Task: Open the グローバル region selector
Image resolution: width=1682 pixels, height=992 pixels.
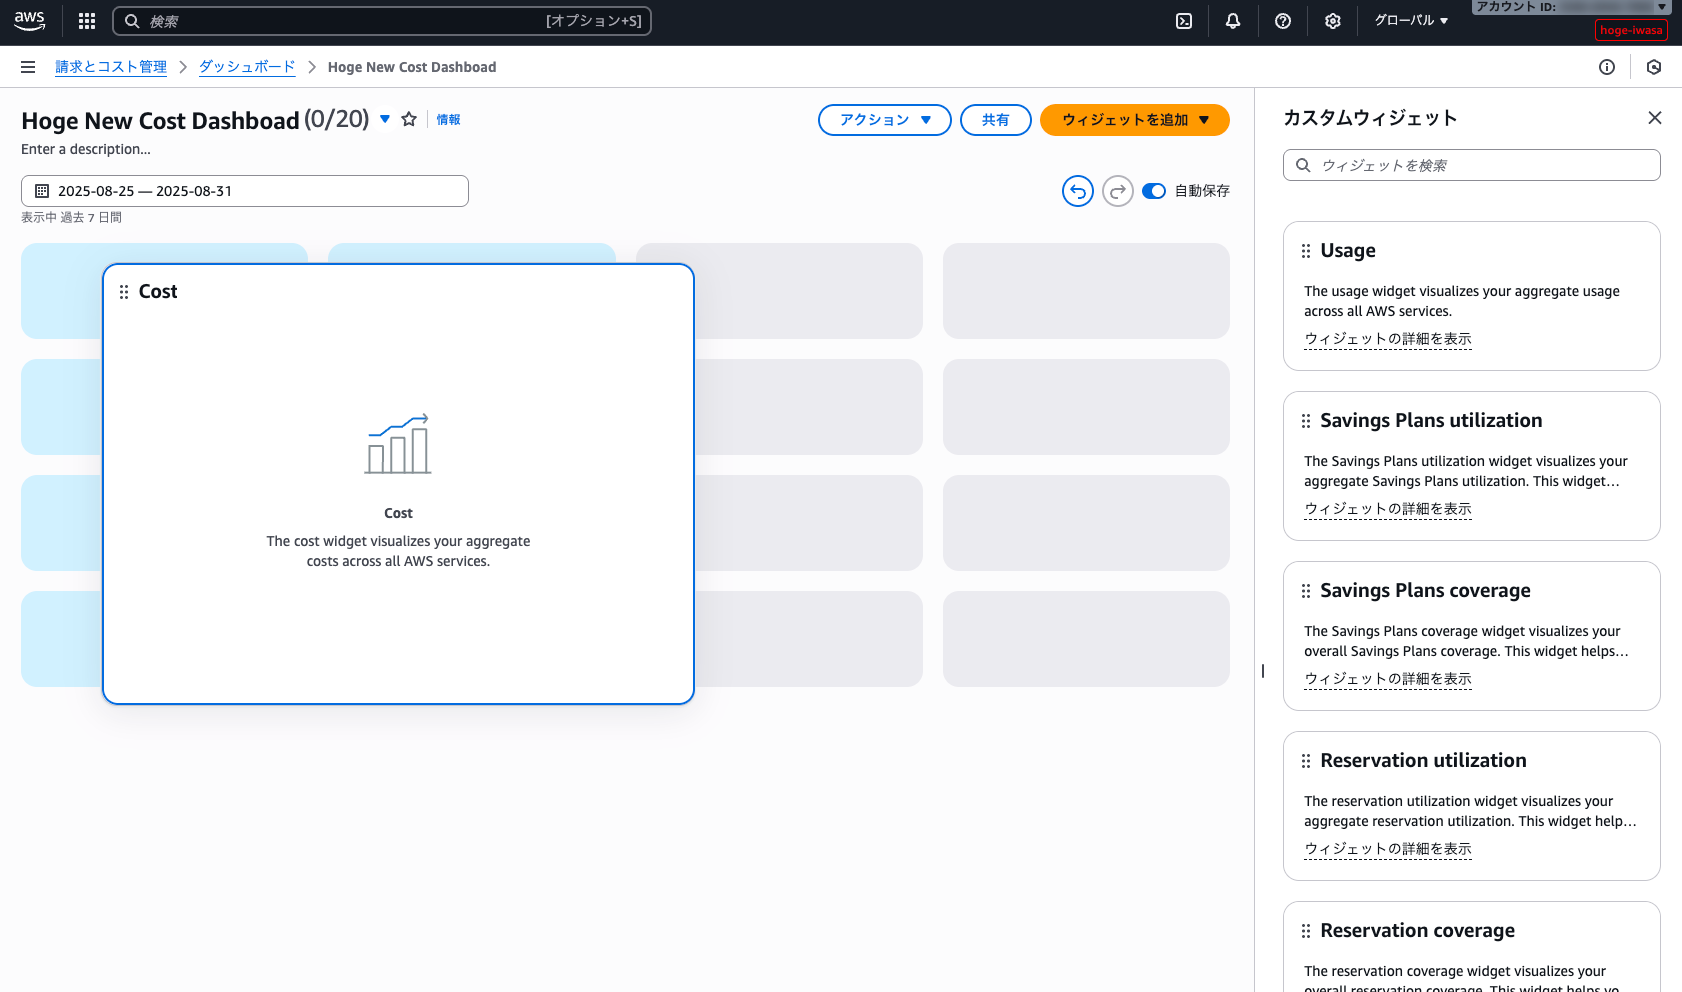Action: click(1411, 21)
